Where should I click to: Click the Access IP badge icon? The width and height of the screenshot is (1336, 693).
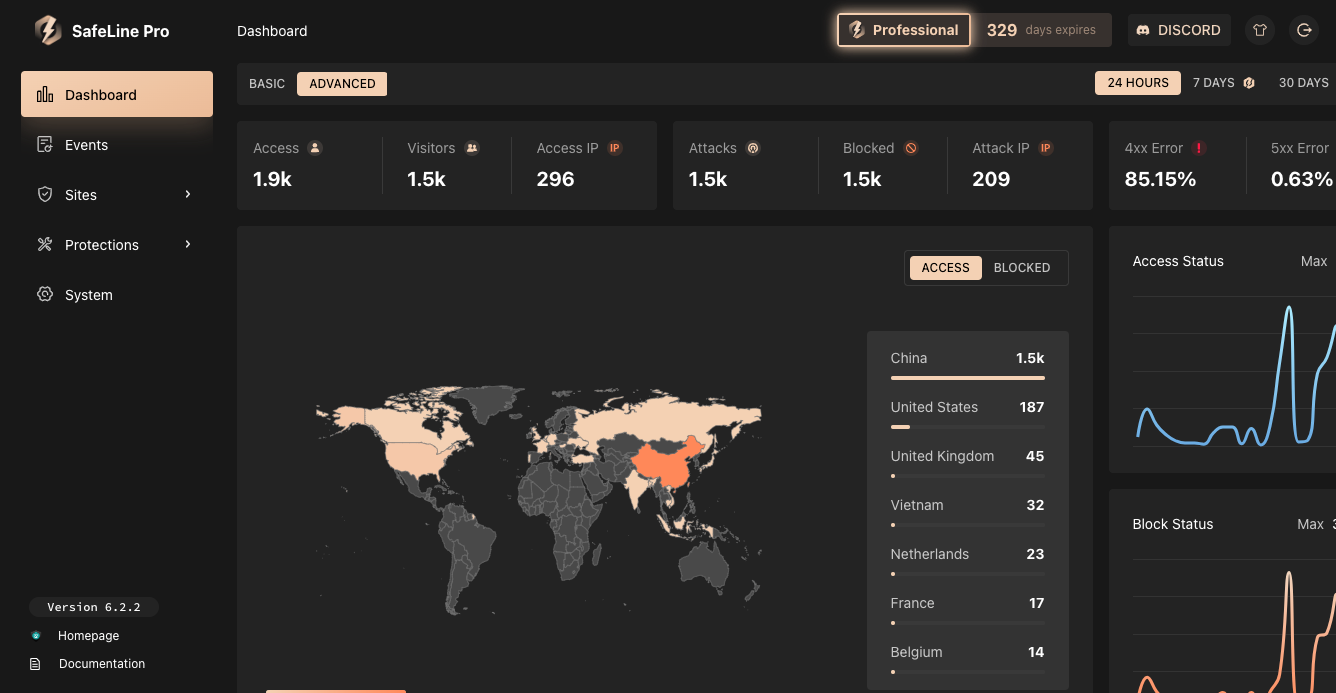click(x=615, y=148)
